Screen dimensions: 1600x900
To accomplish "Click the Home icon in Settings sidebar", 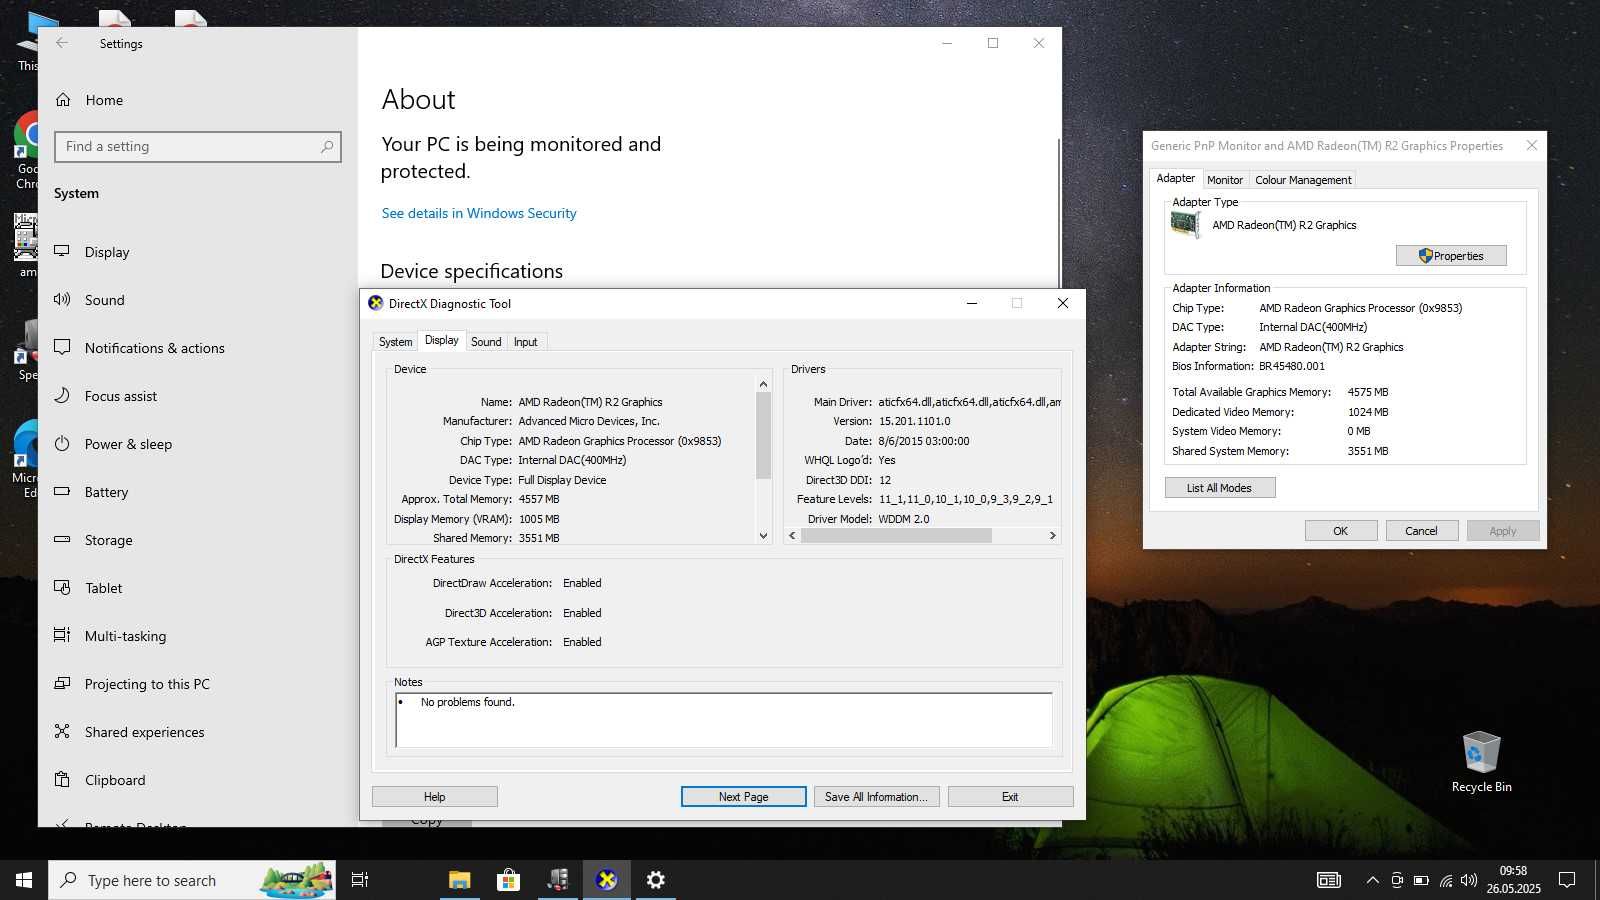I will [63, 100].
